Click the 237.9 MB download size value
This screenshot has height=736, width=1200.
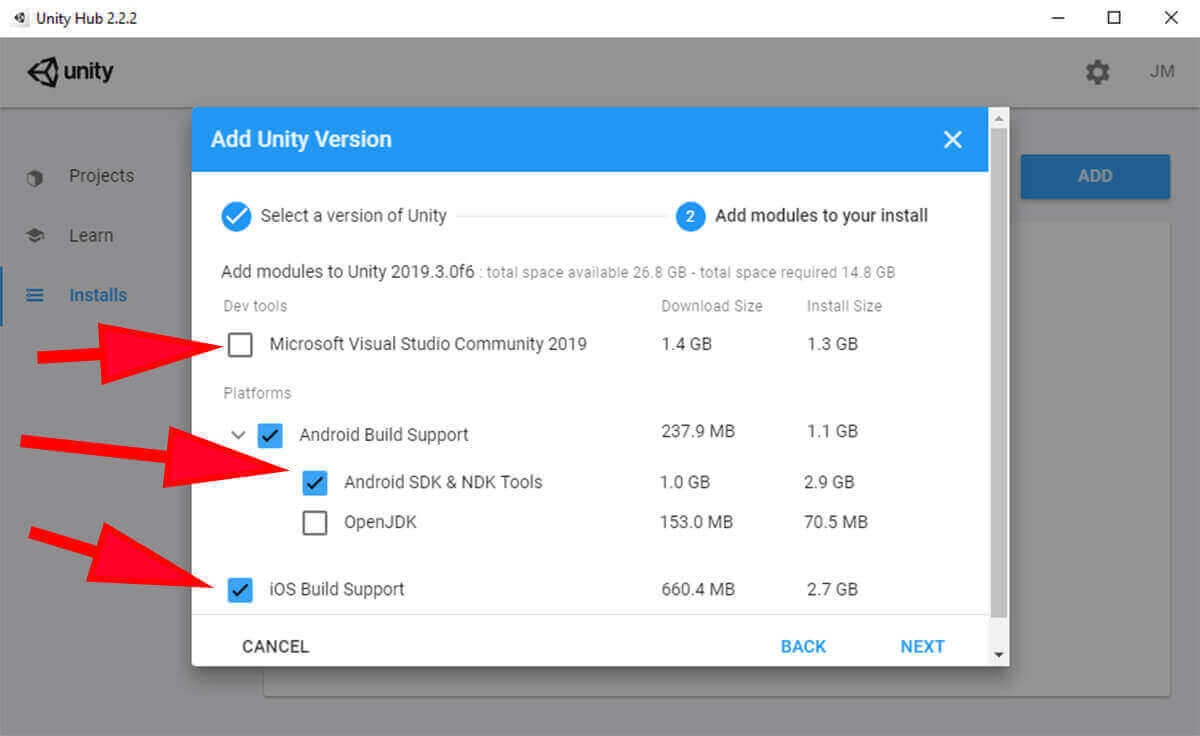click(698, 432)
